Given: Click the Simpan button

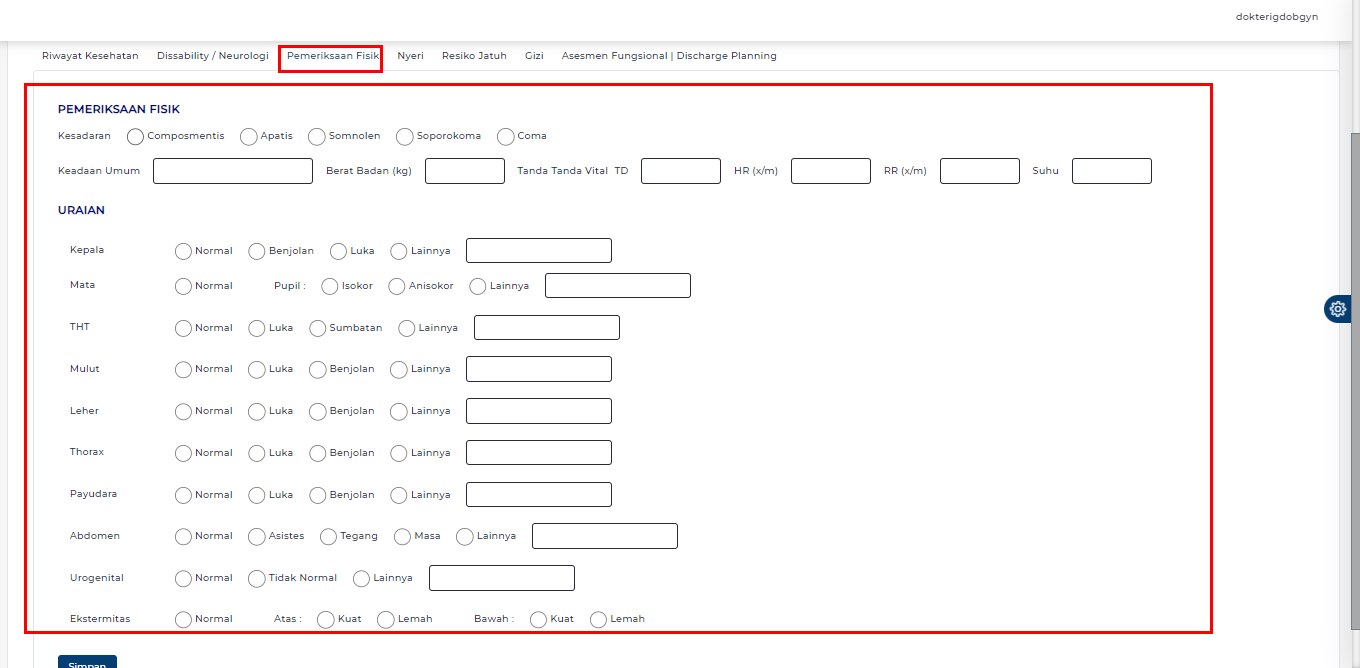Looking at the screenshot, I should pyautogui.click(x=87, y=662).
